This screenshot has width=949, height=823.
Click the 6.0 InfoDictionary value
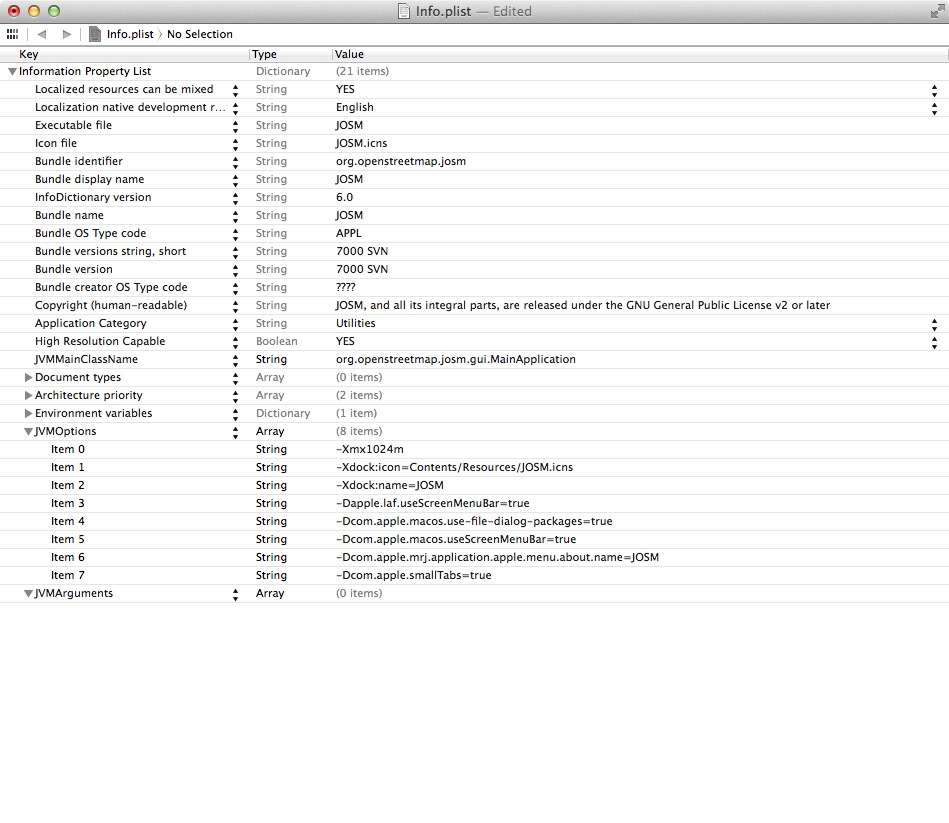[x=344, y=197]
